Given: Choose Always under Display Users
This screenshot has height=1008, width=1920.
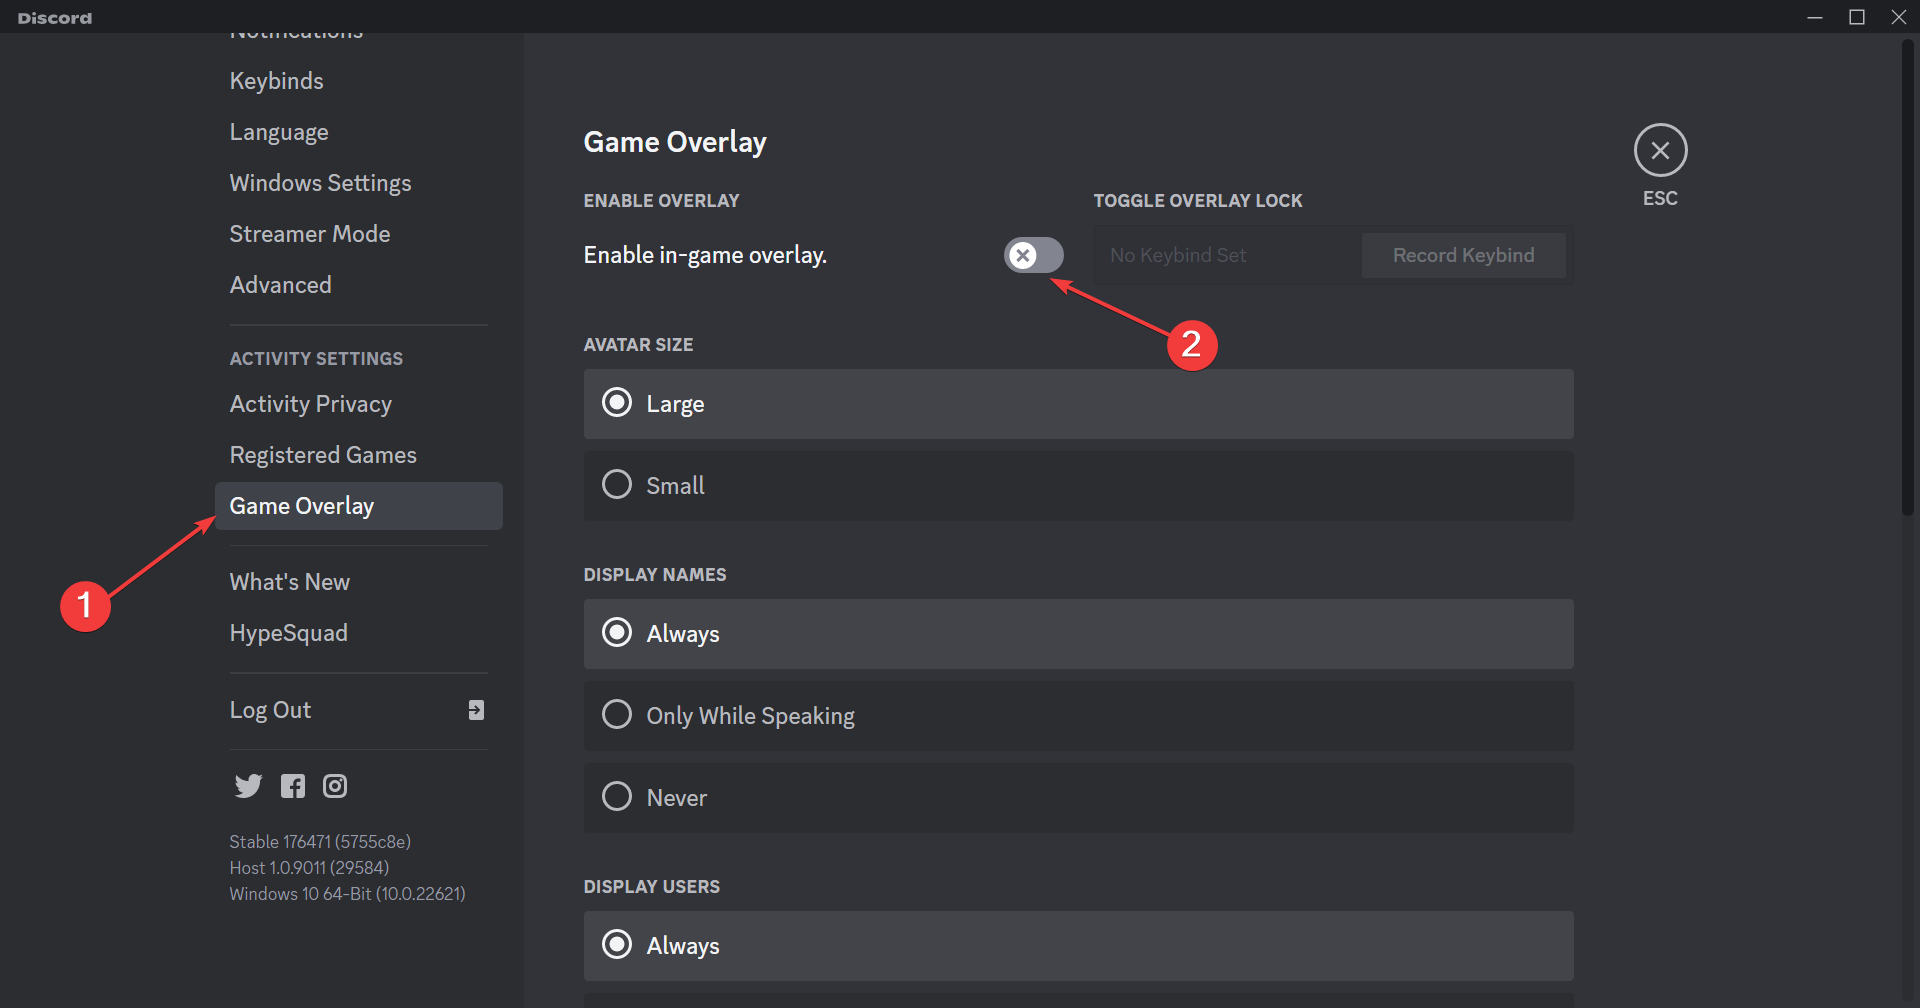Looking at the screenshot, I should click(1078, 946).
